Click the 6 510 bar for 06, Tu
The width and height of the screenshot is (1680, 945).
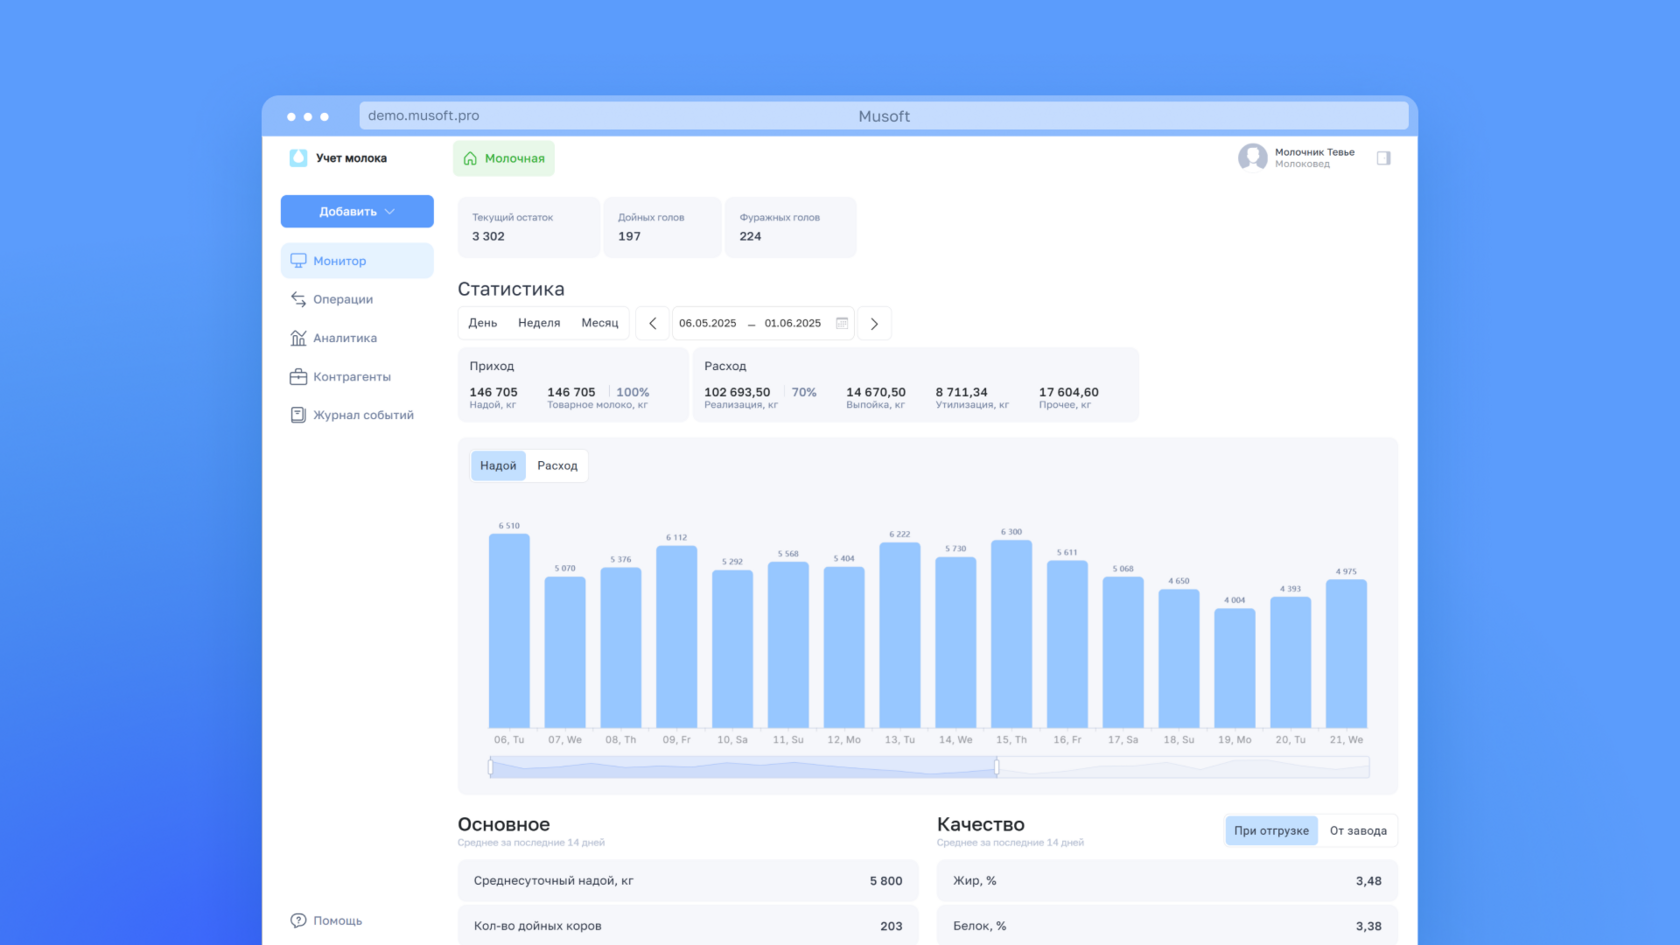[x=509, y=631]
